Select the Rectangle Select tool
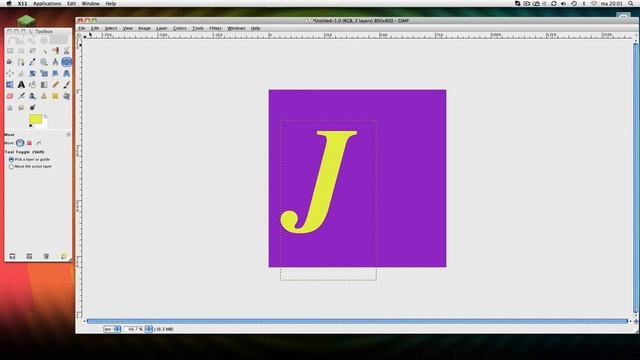 [10, 51]
